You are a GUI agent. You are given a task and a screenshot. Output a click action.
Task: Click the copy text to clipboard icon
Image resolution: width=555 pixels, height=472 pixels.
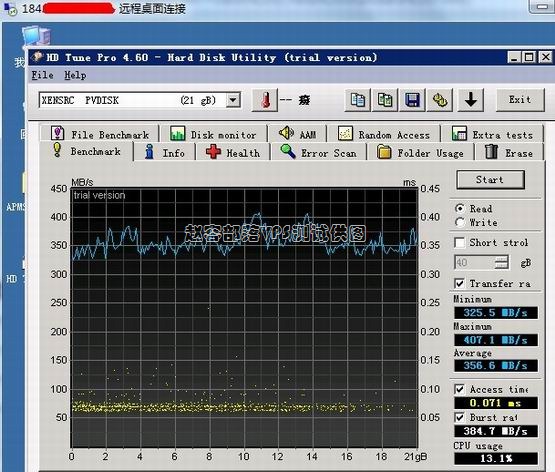[357, 100]
